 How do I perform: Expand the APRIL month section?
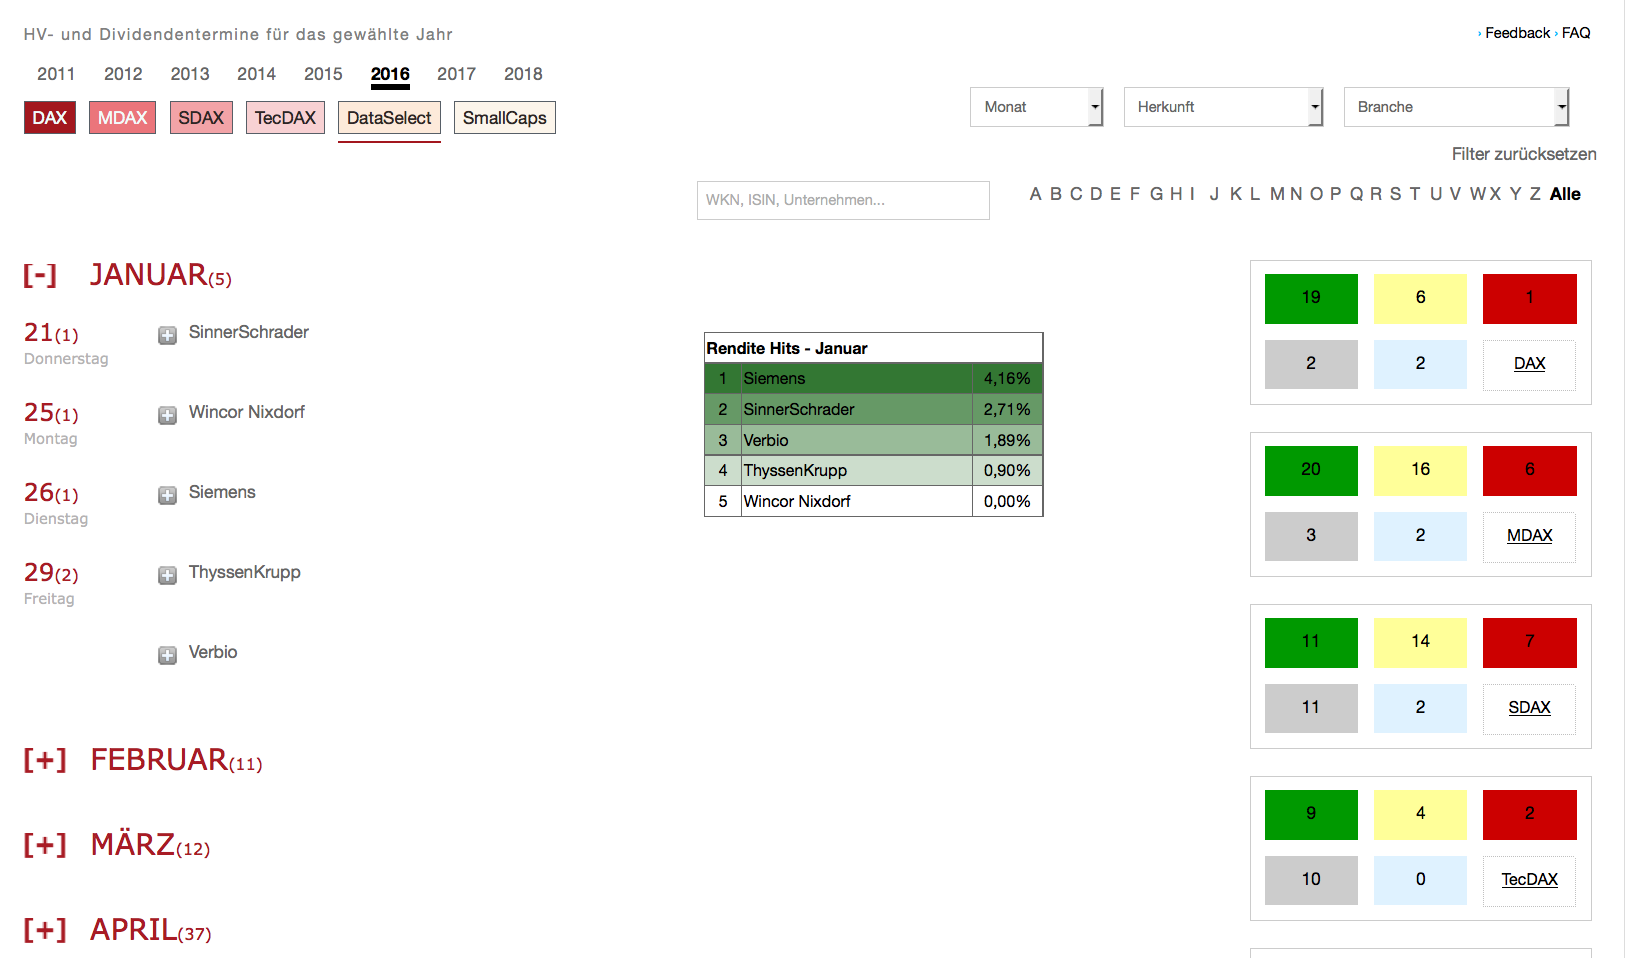pos(45,930)
